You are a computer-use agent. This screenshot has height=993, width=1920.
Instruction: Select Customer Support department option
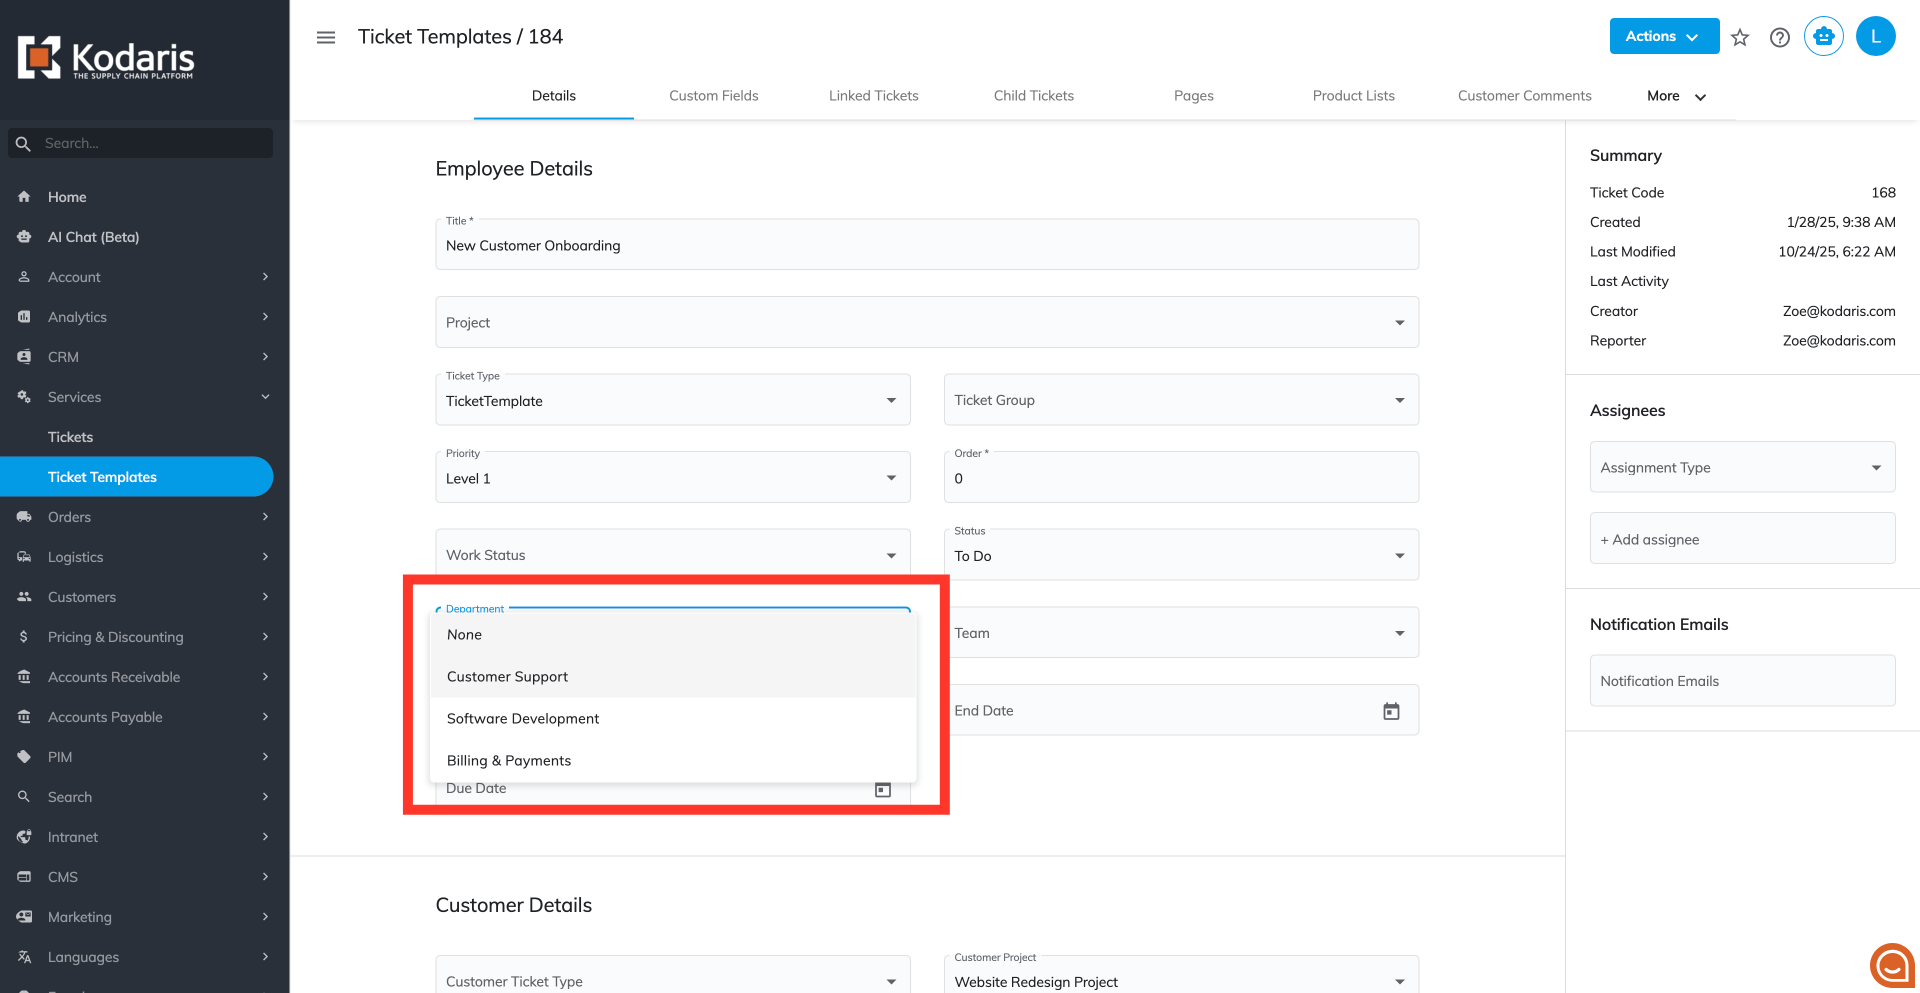click(x=673, y=677)
